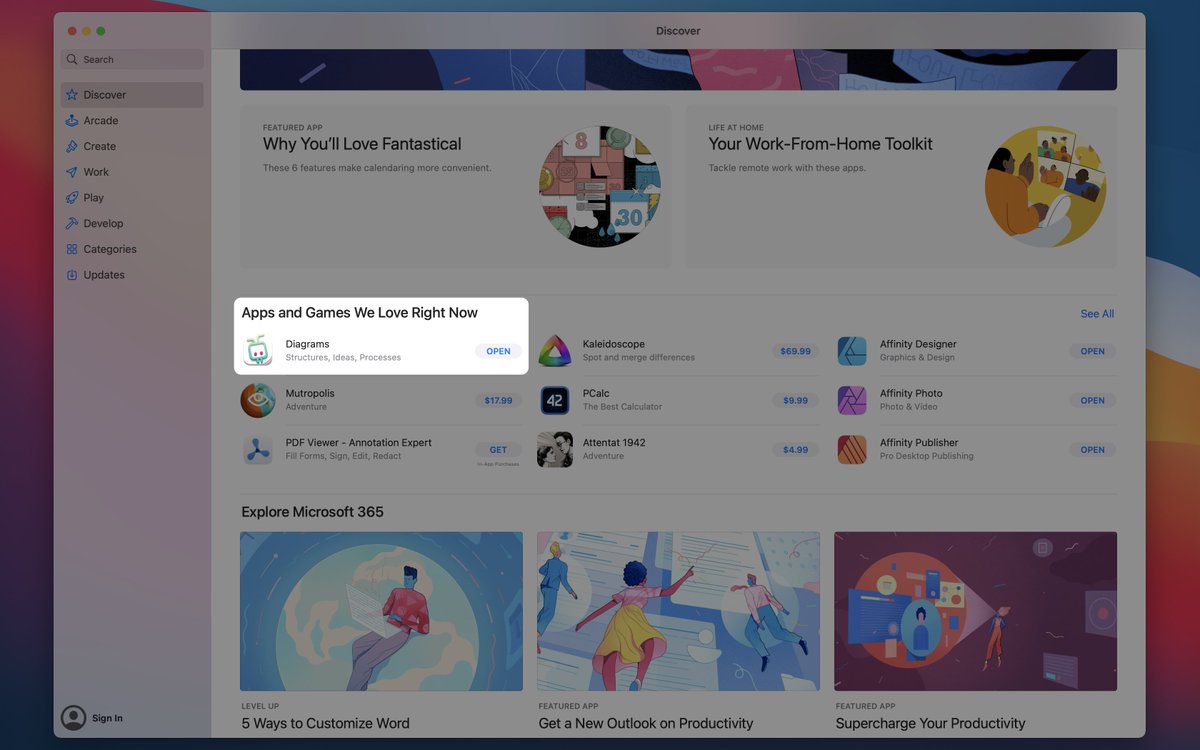The width and height of the screenshot is (1200, 750).
Task: Click the PDF Viewer app icon
Action: coord(258,449)
